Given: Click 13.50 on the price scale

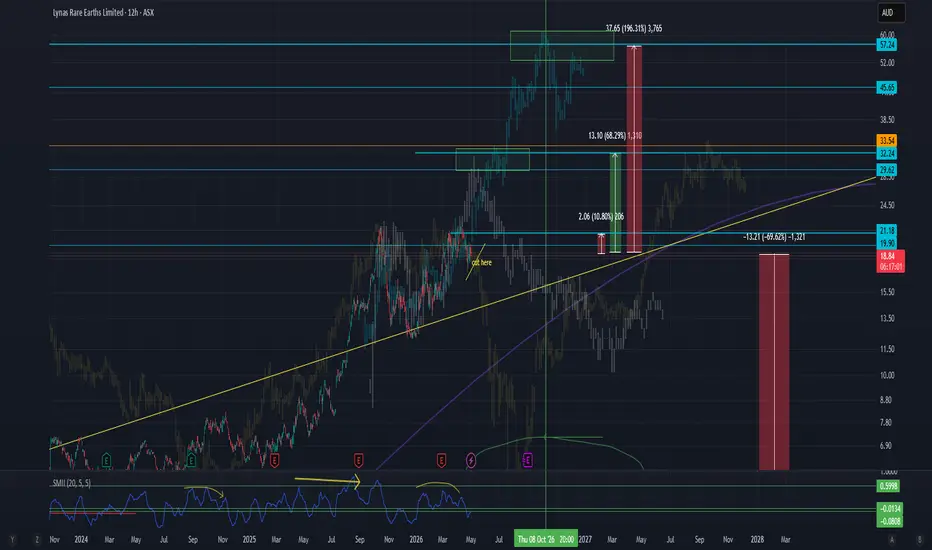Looking at the screenshot, I should 887,318.
